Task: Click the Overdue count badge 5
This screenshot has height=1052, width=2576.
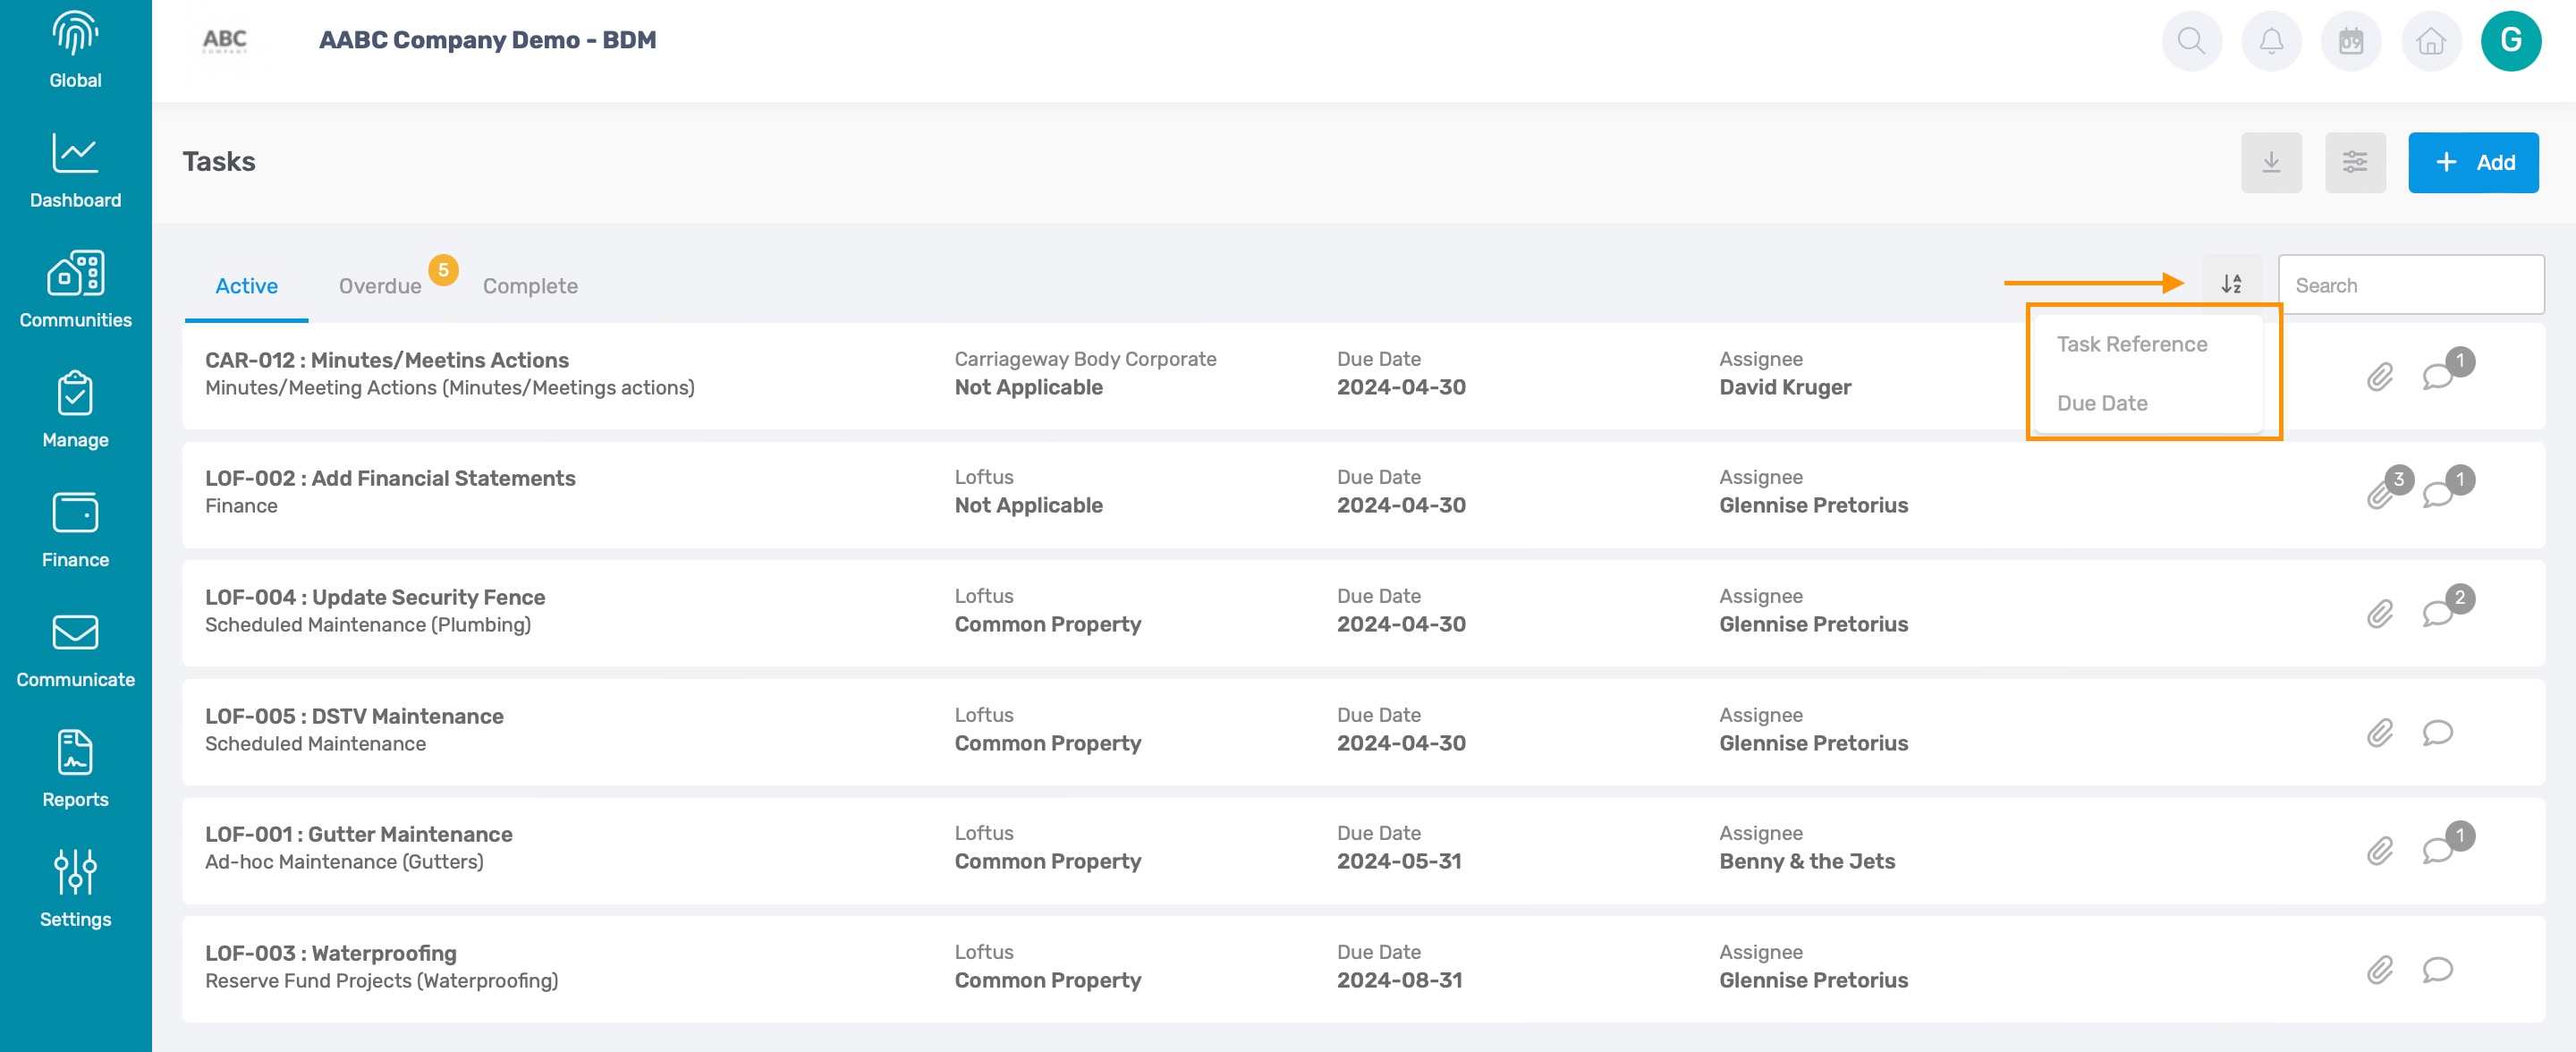Action: click(443, 270)
